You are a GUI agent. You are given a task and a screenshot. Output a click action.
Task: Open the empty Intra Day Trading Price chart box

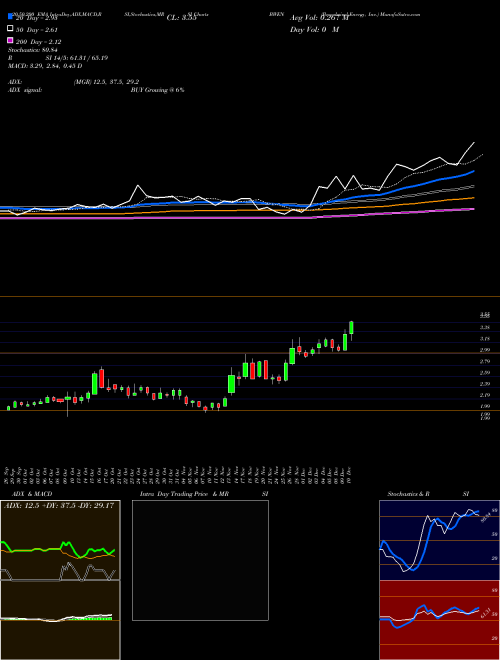(200, 560)
